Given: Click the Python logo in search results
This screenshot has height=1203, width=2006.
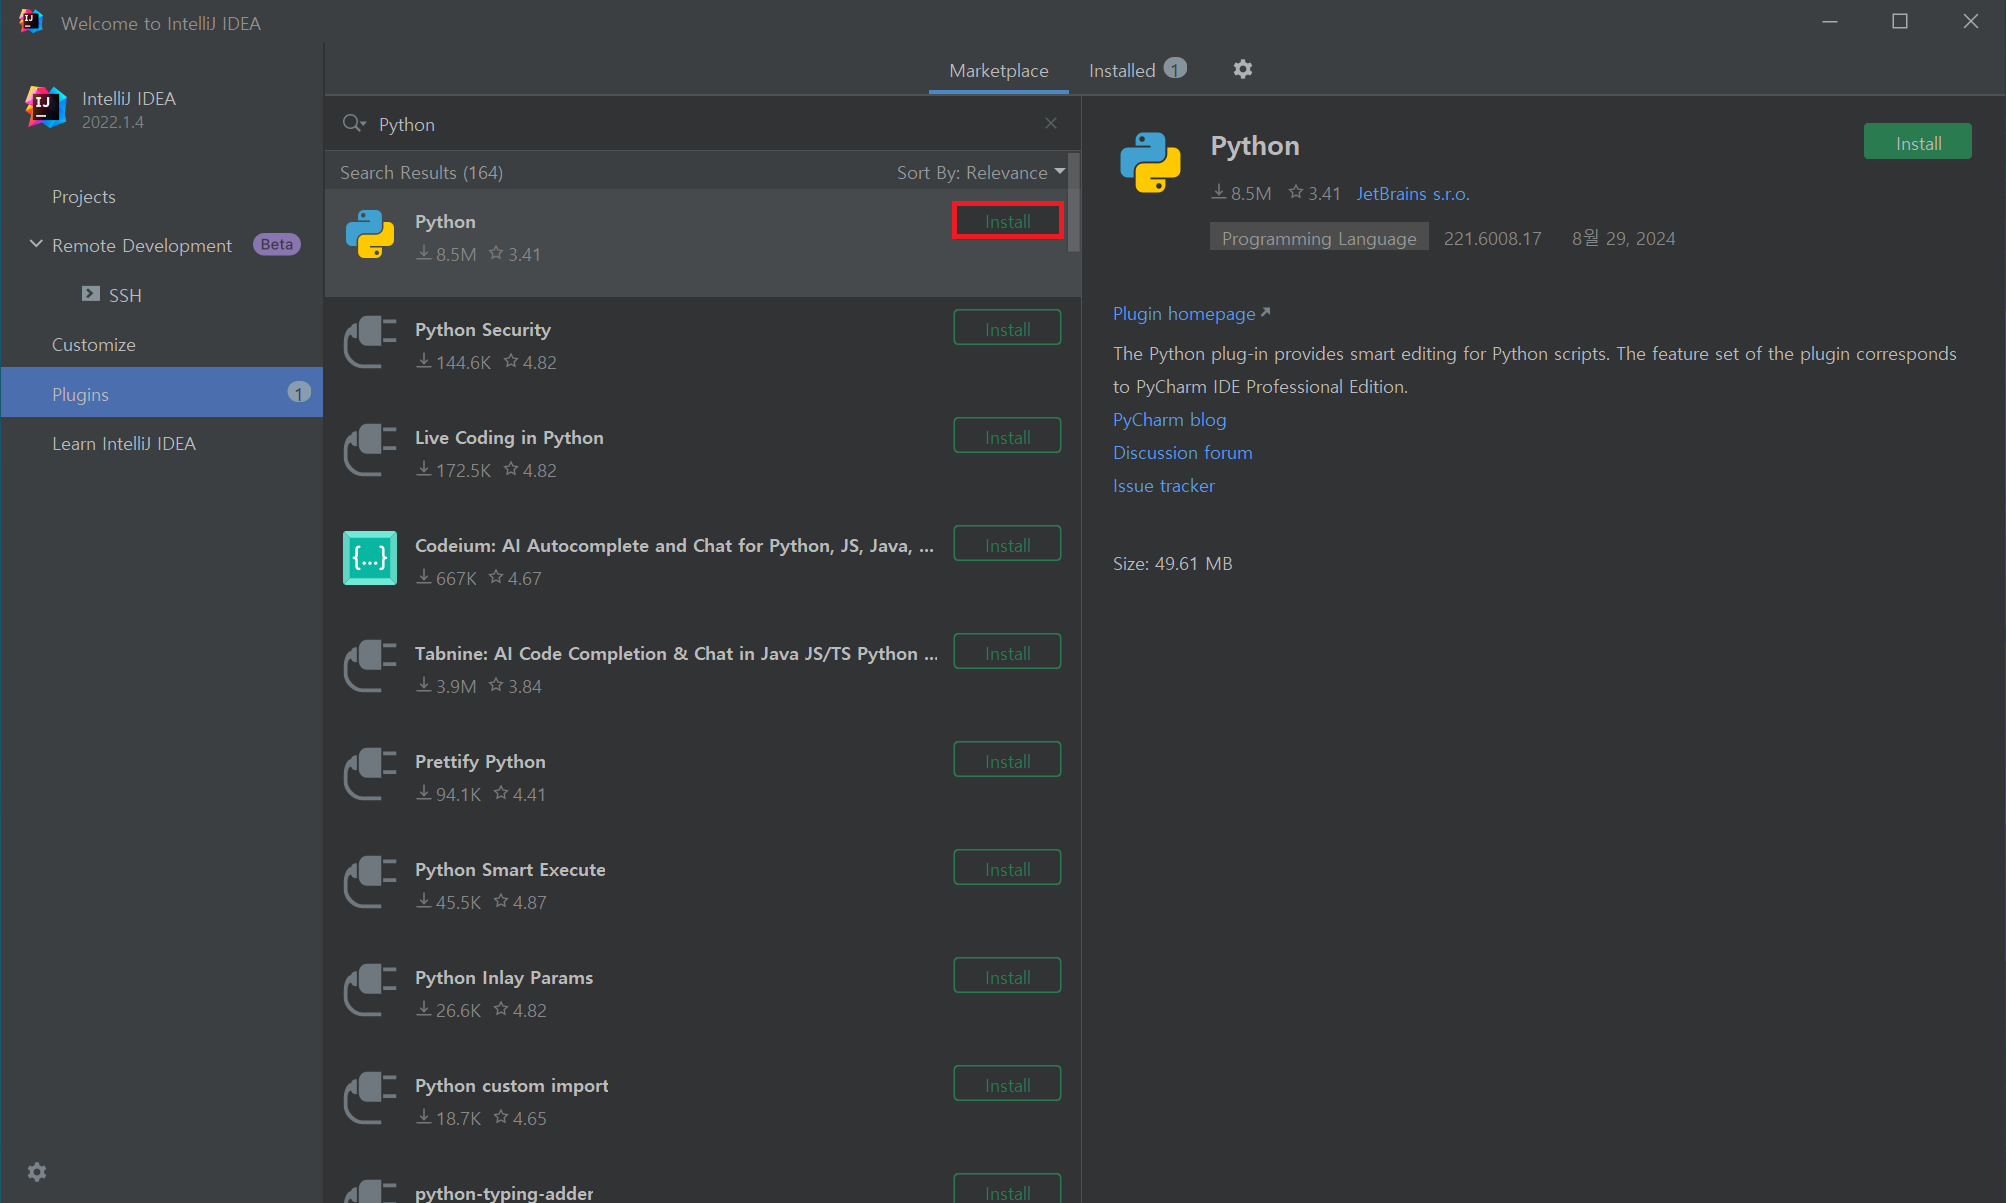Looking at the screenshot, I should click(370, 235).
